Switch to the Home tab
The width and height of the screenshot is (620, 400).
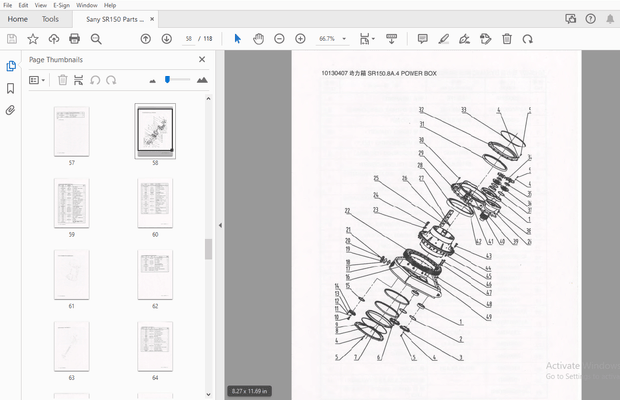click(17, 19)
